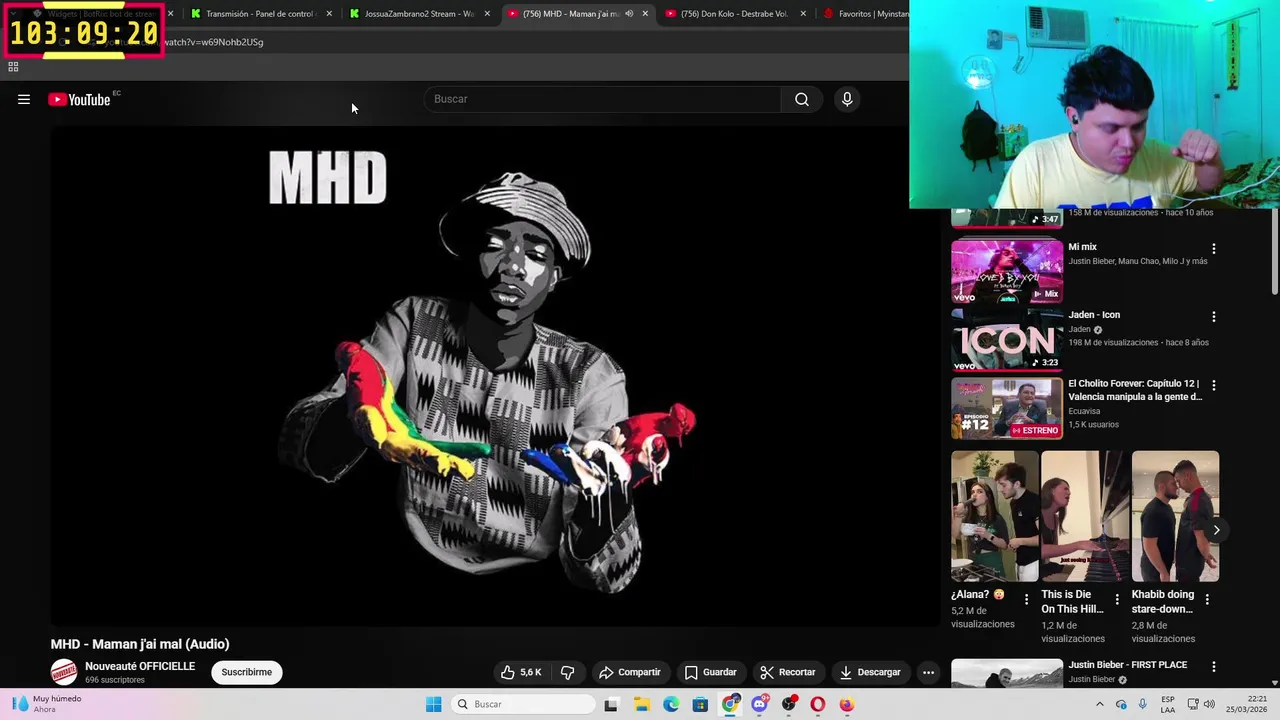Open Khabib doing stare-down short thumbnail

[x=1175, y=516]
